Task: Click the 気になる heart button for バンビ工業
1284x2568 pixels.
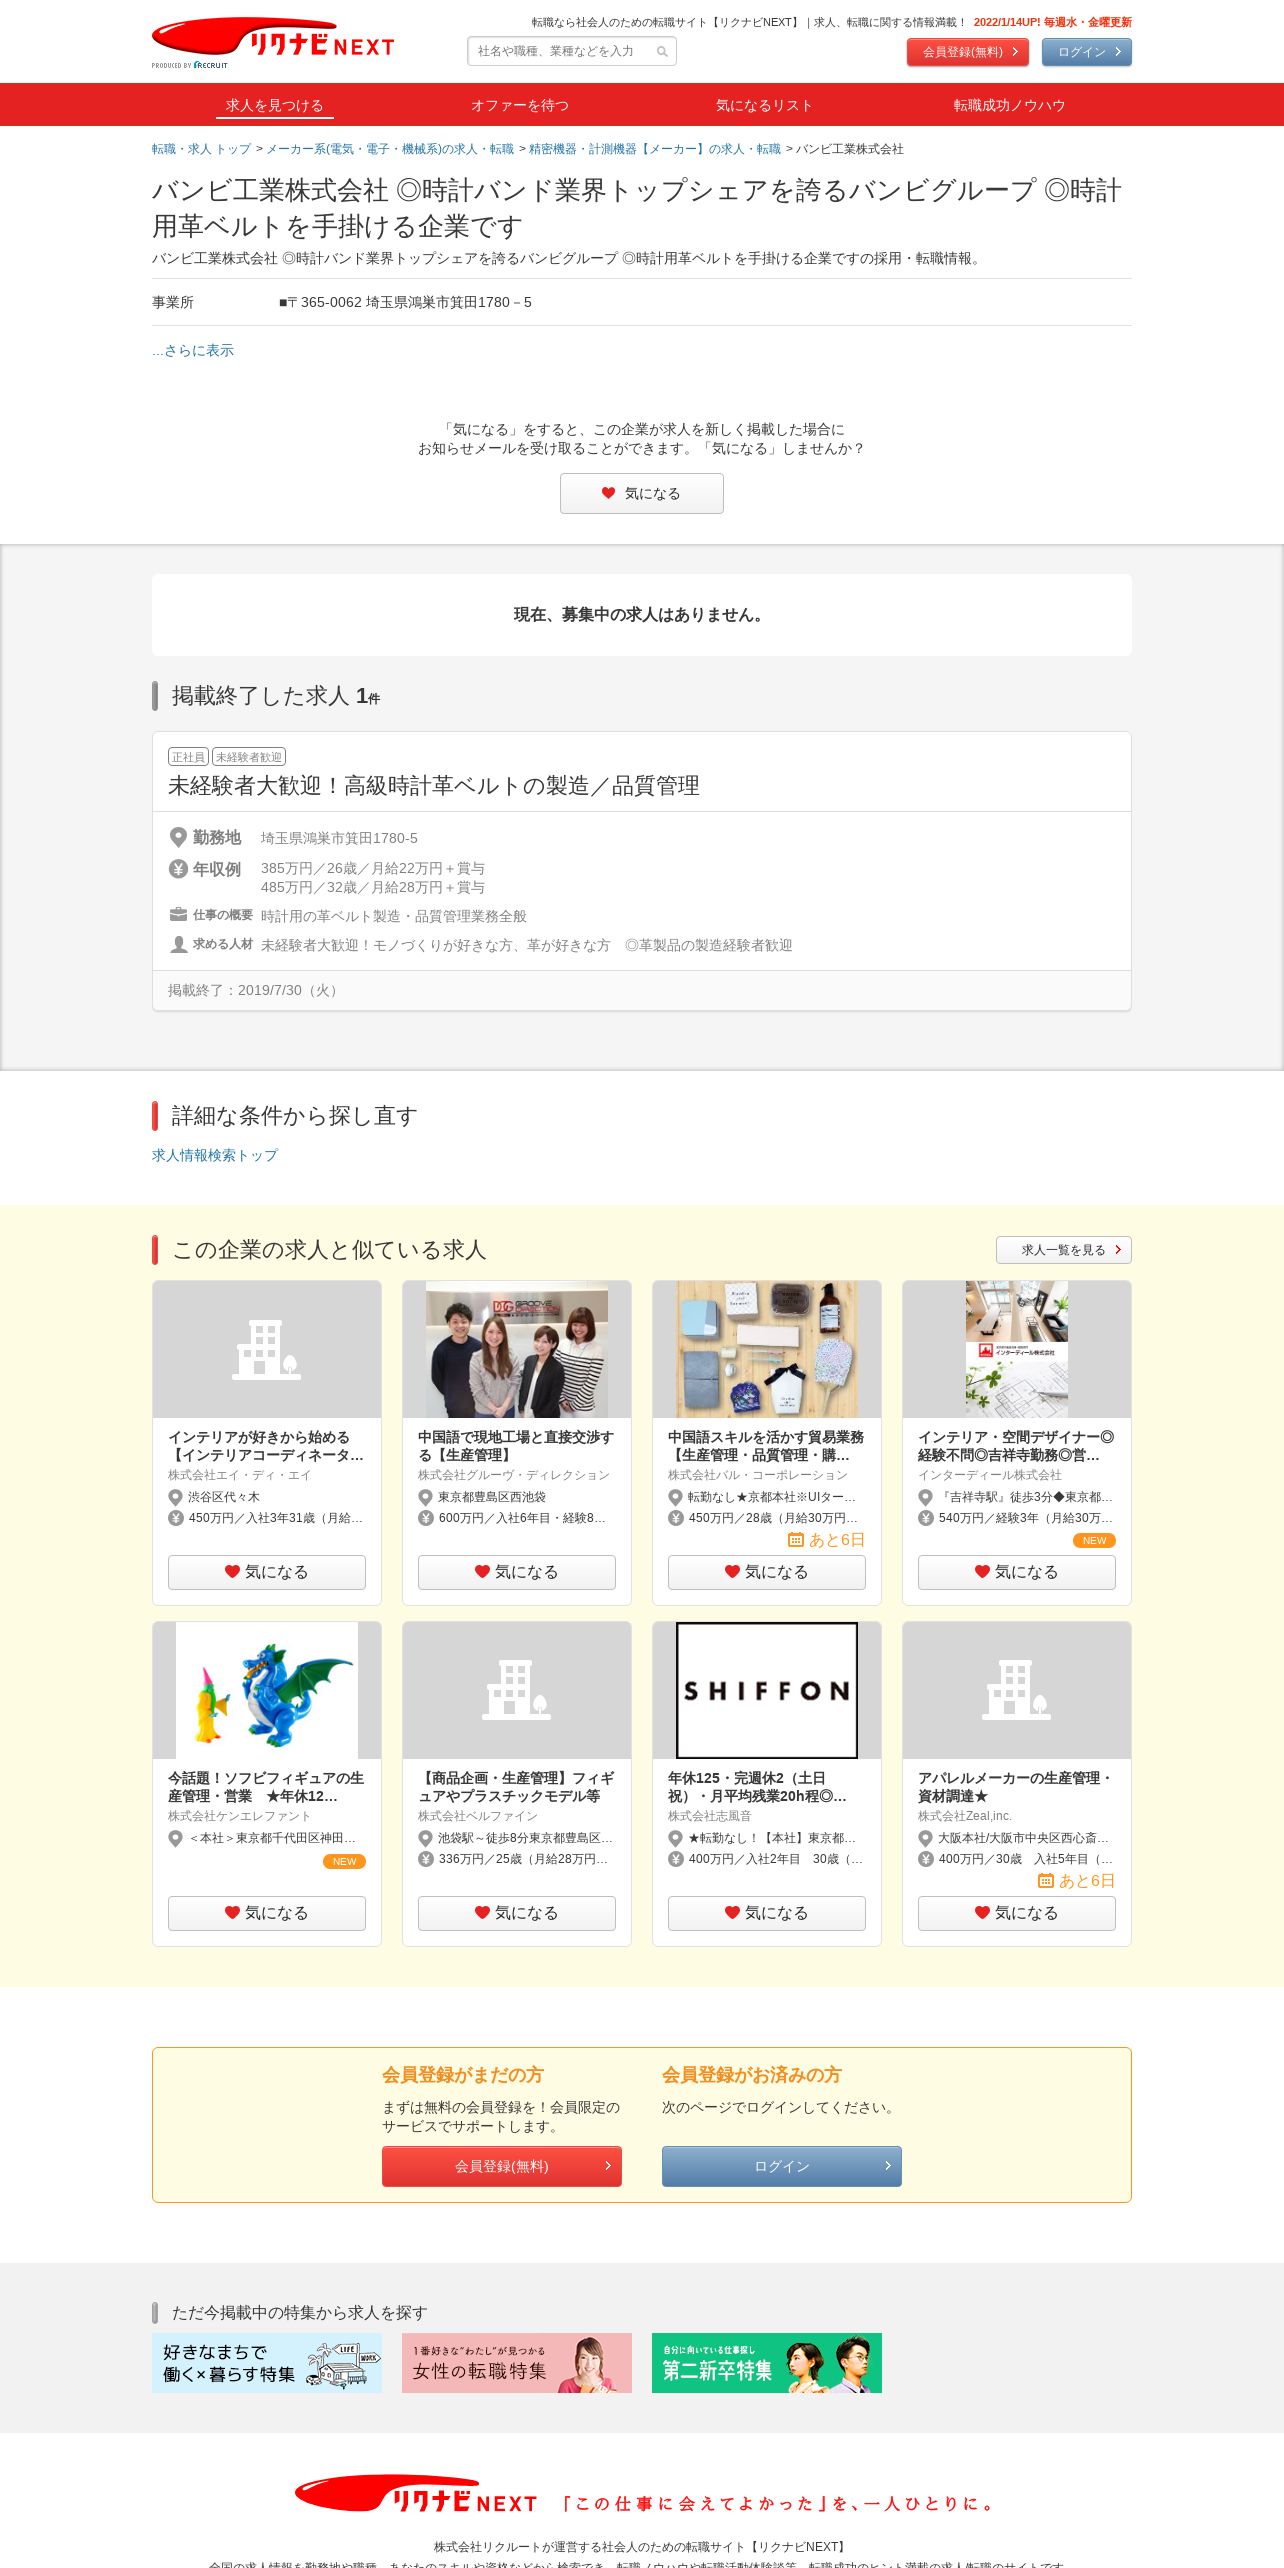Action: click(642, 493)
